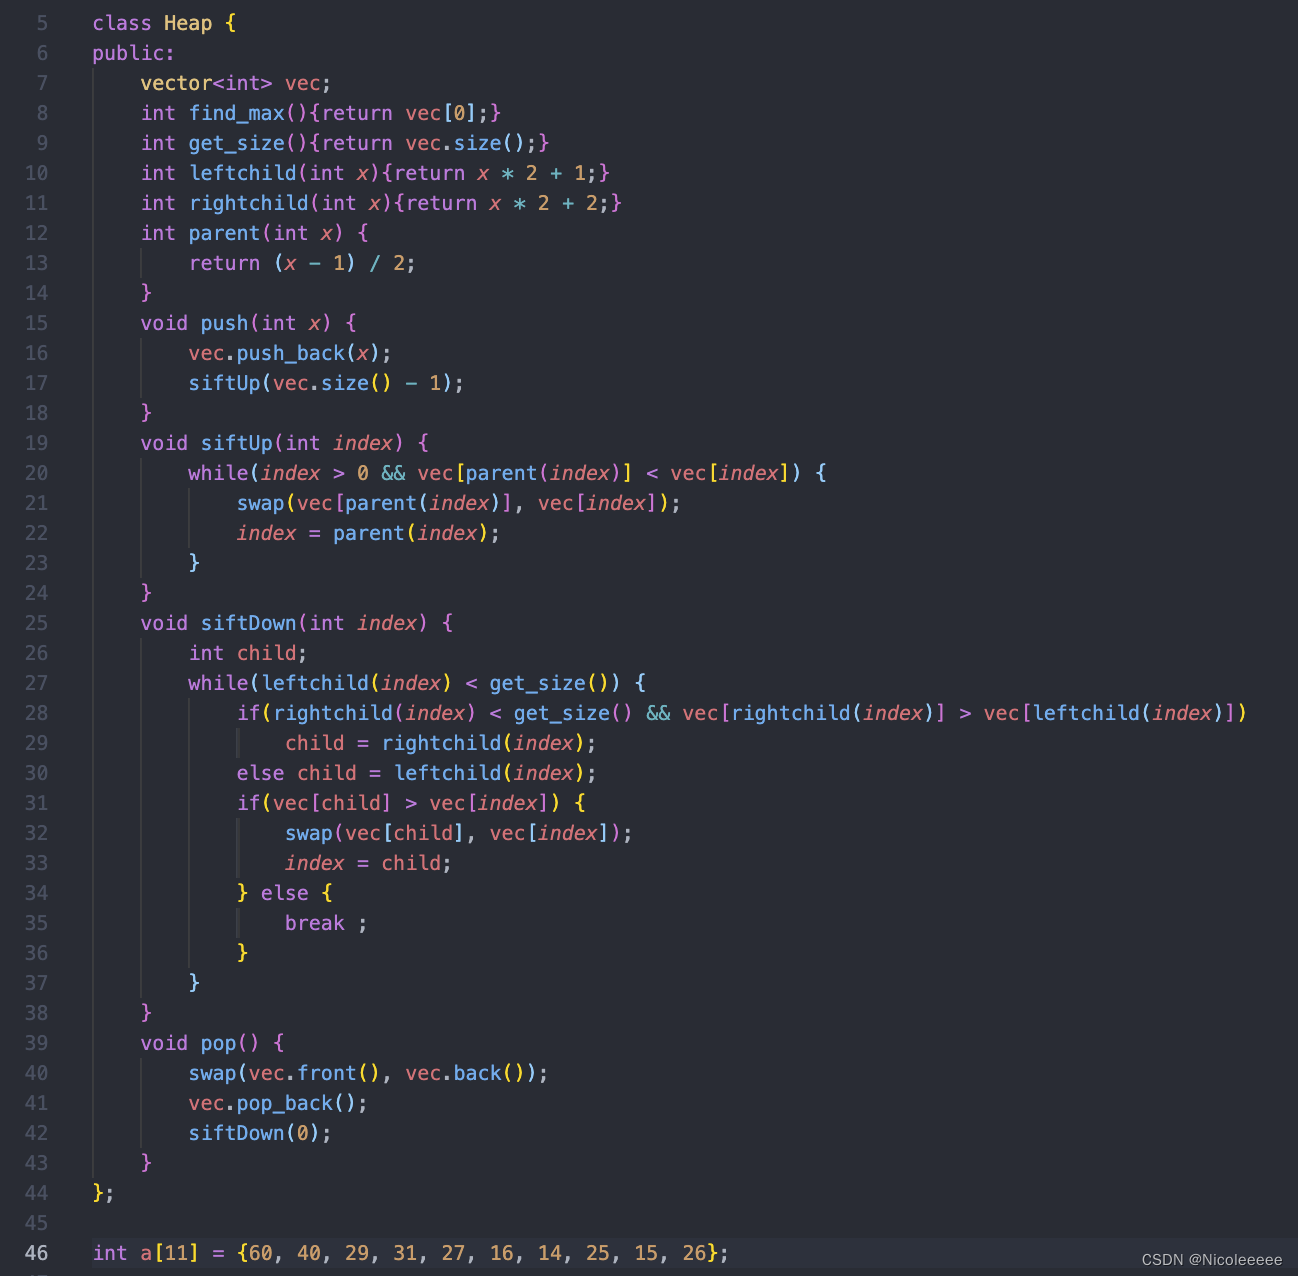Click the "else" keyword on line 34
This screenshot has height=1276, width=1298.
click(285, 893)
